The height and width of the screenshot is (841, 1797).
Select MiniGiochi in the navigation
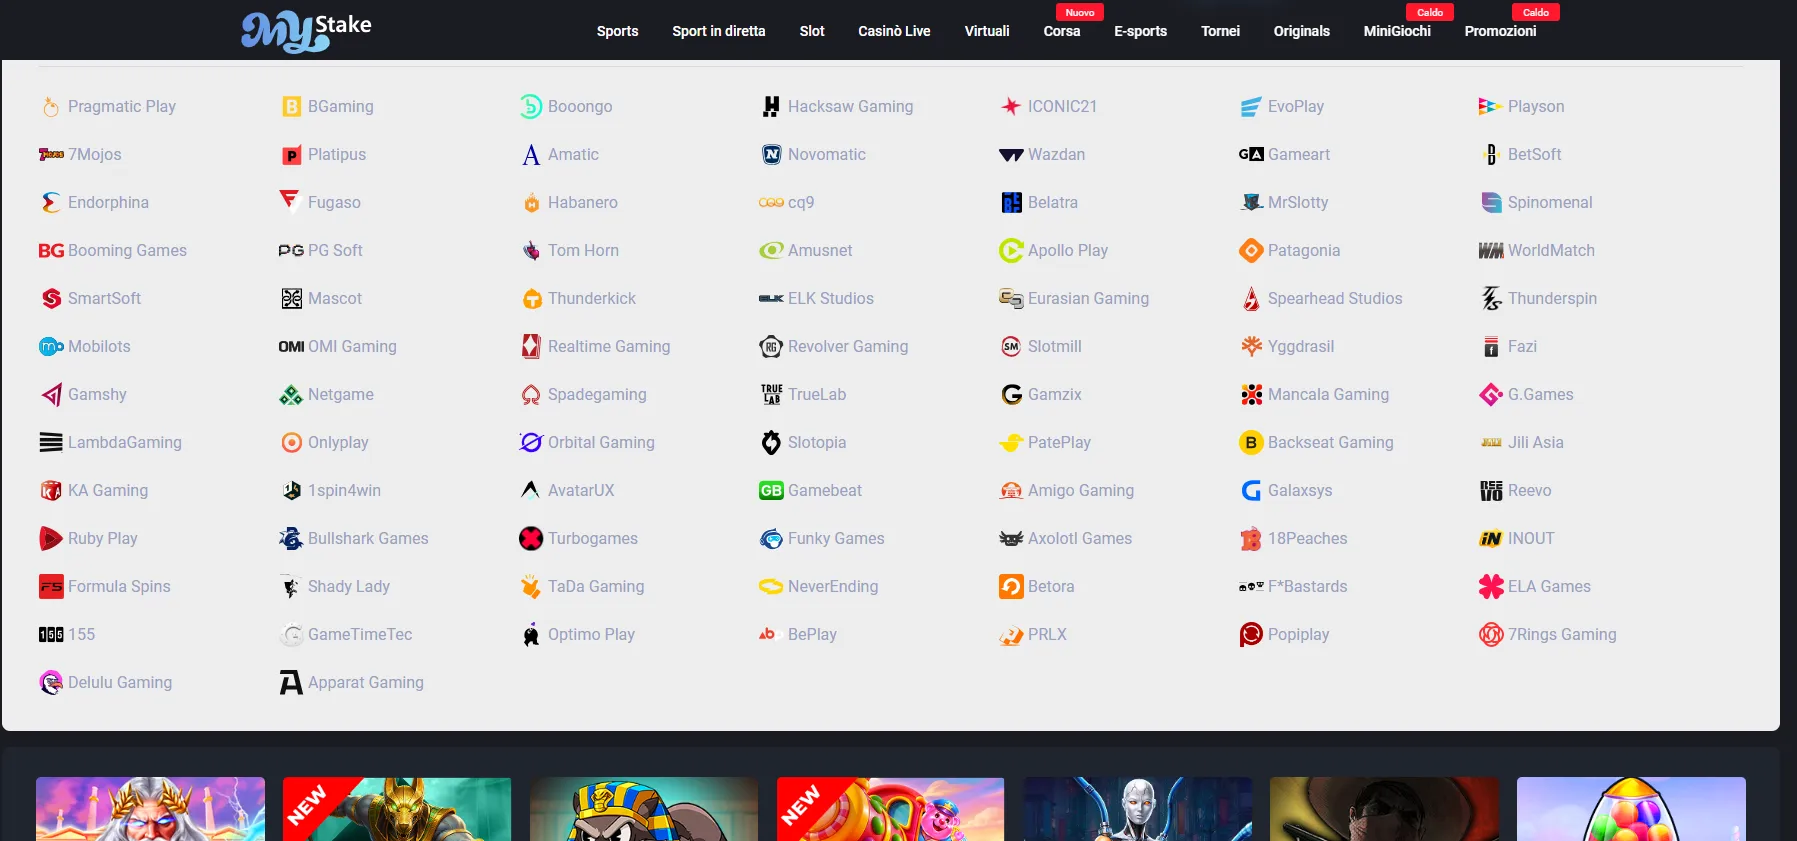click(1397, 31)
